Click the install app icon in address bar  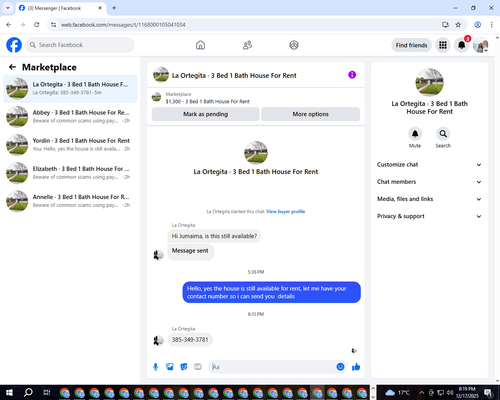[x=445, y=25]
